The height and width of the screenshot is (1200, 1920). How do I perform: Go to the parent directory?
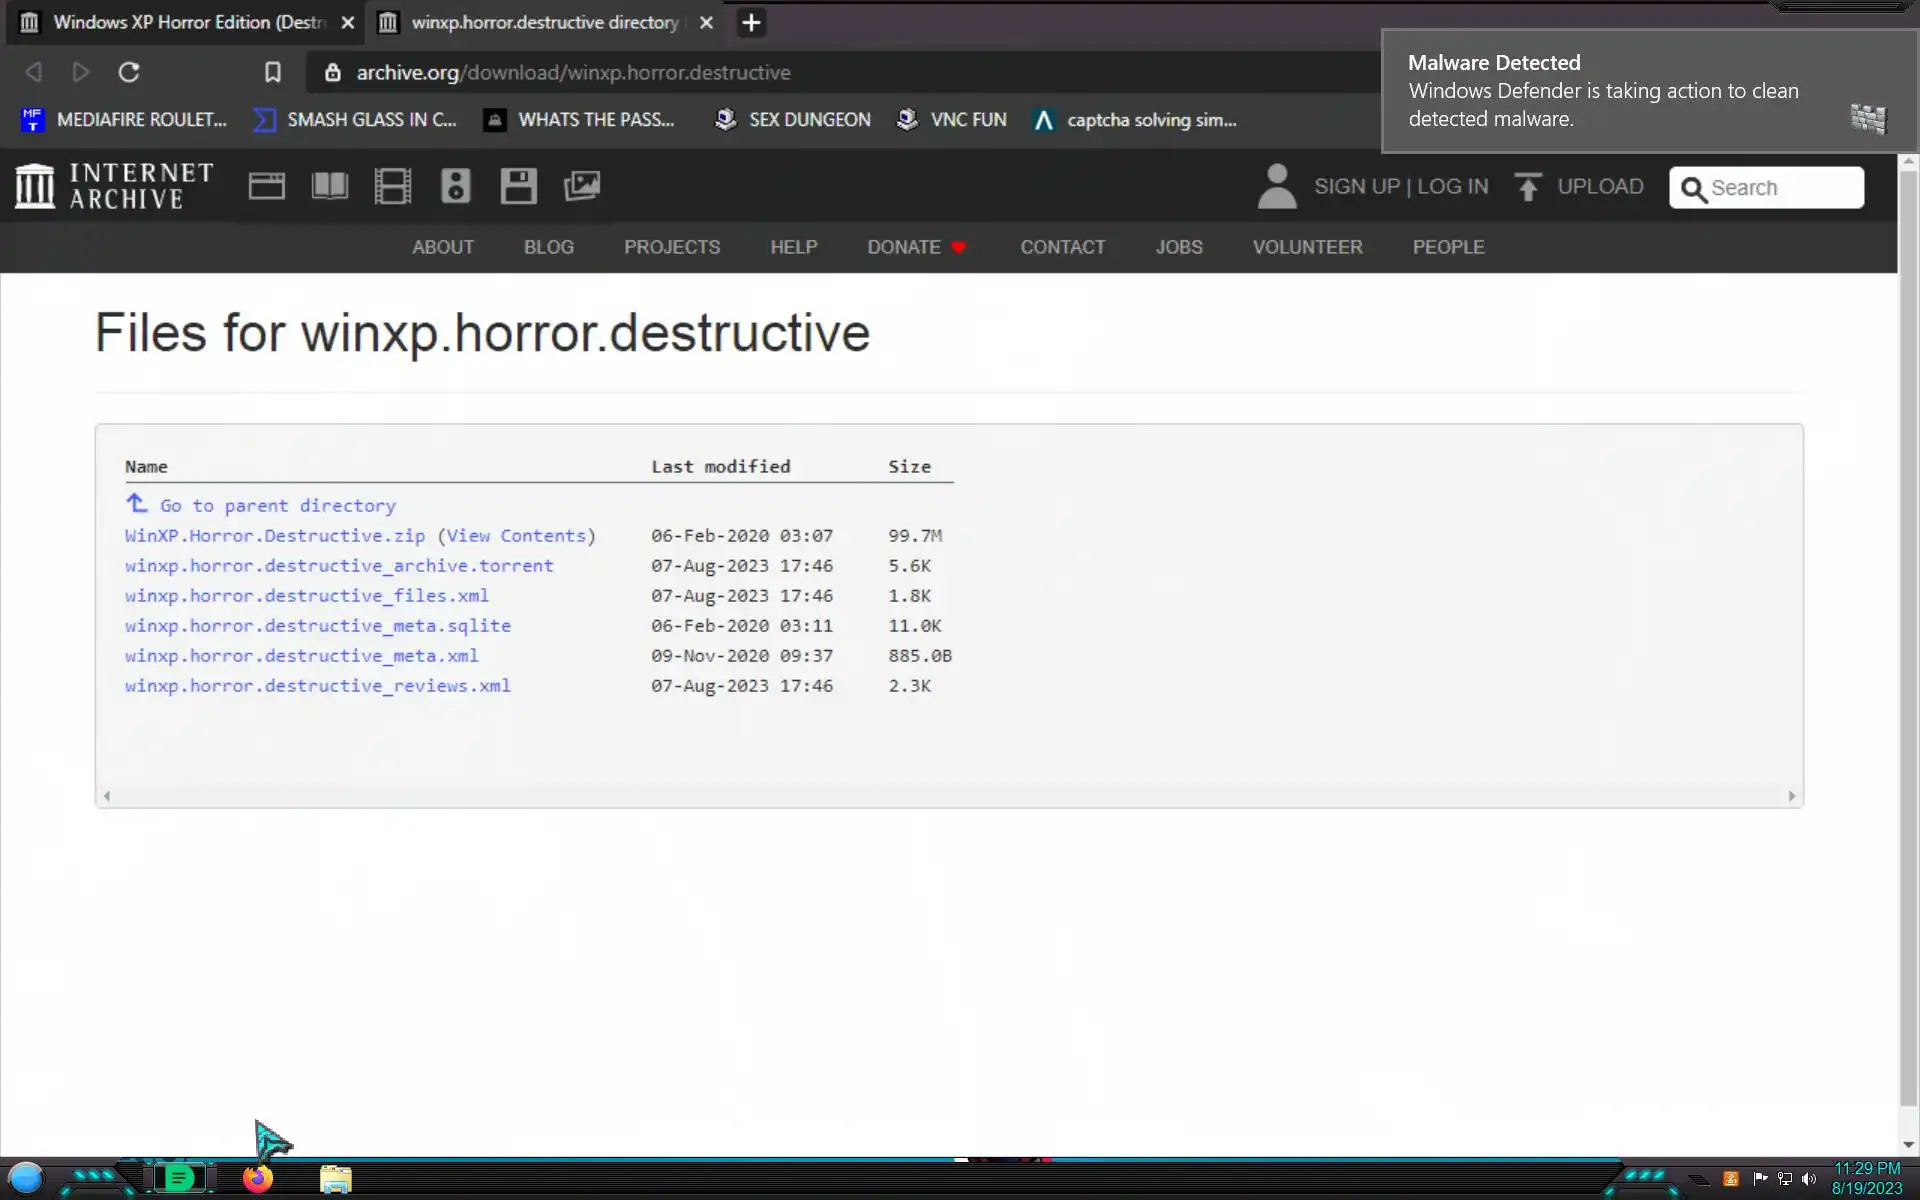tap(277, 506)
